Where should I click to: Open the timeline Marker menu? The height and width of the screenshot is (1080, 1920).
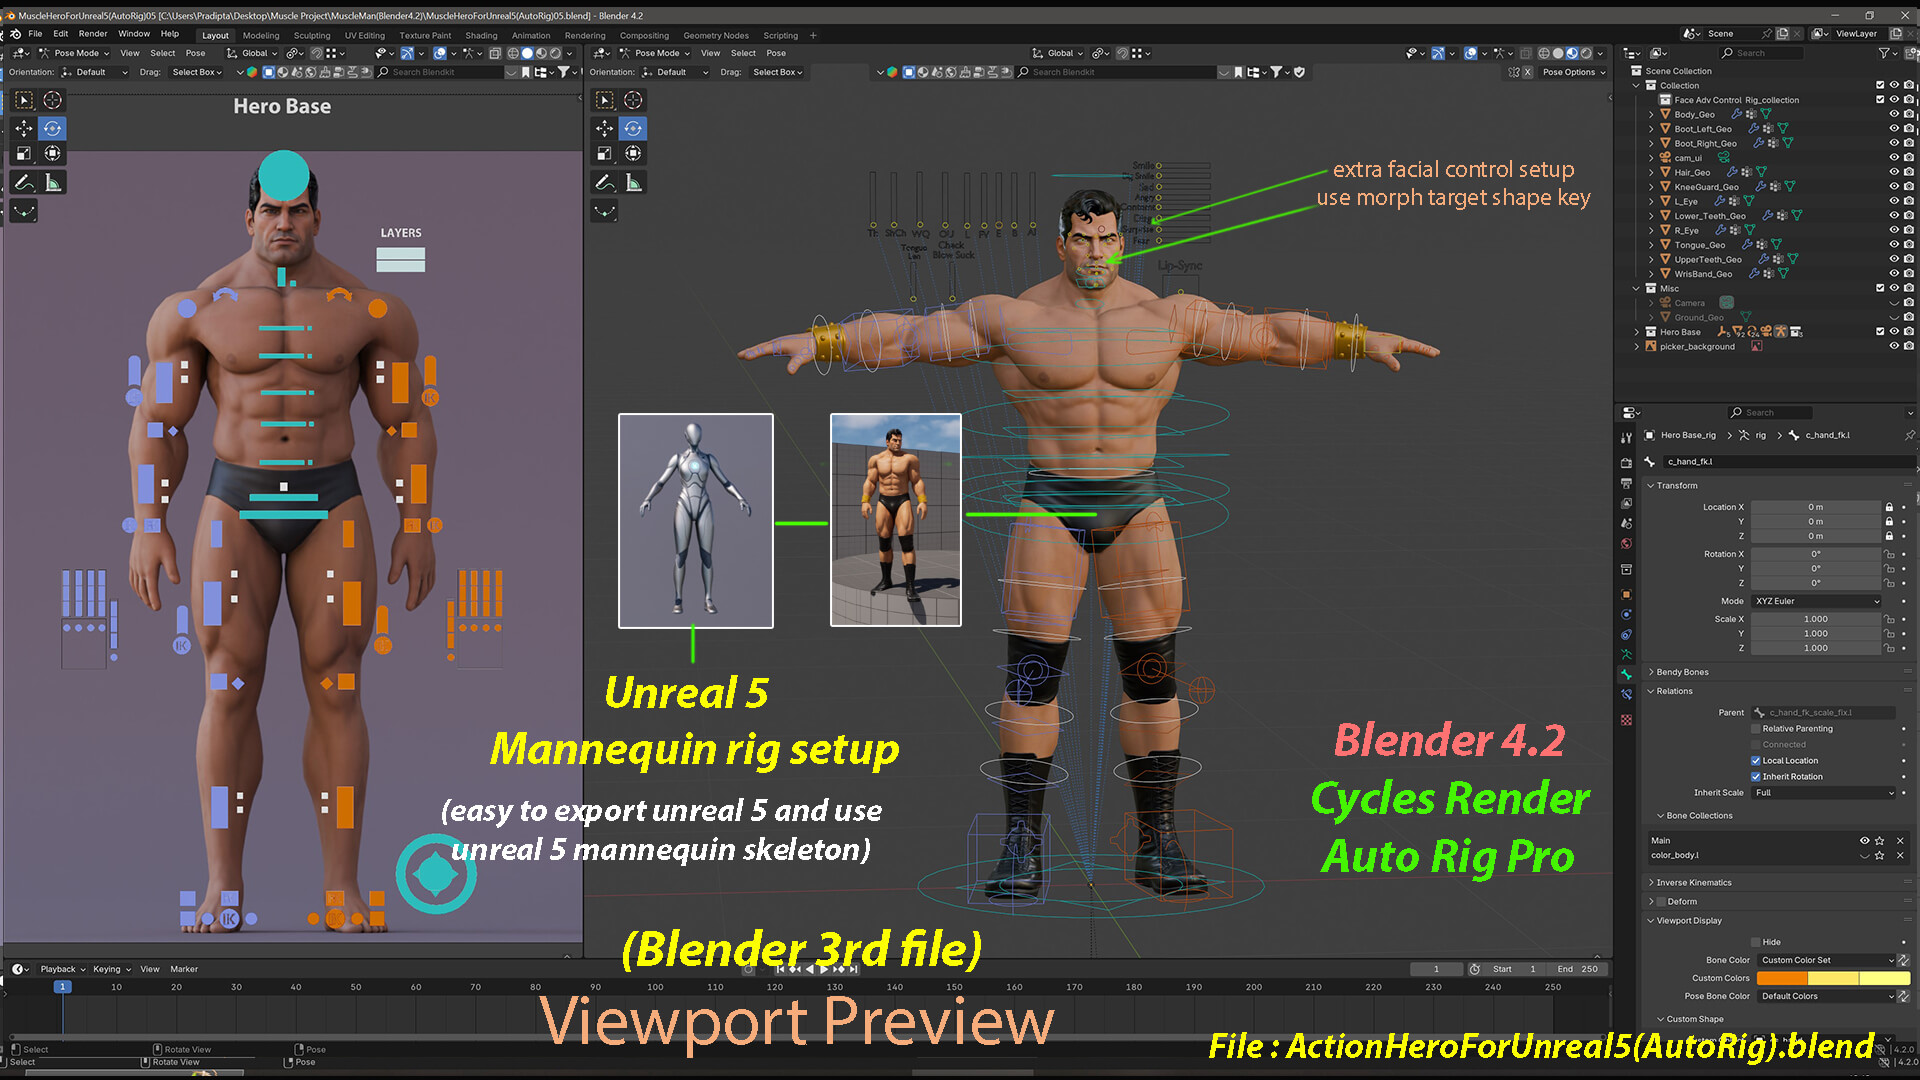pos(184,969)
